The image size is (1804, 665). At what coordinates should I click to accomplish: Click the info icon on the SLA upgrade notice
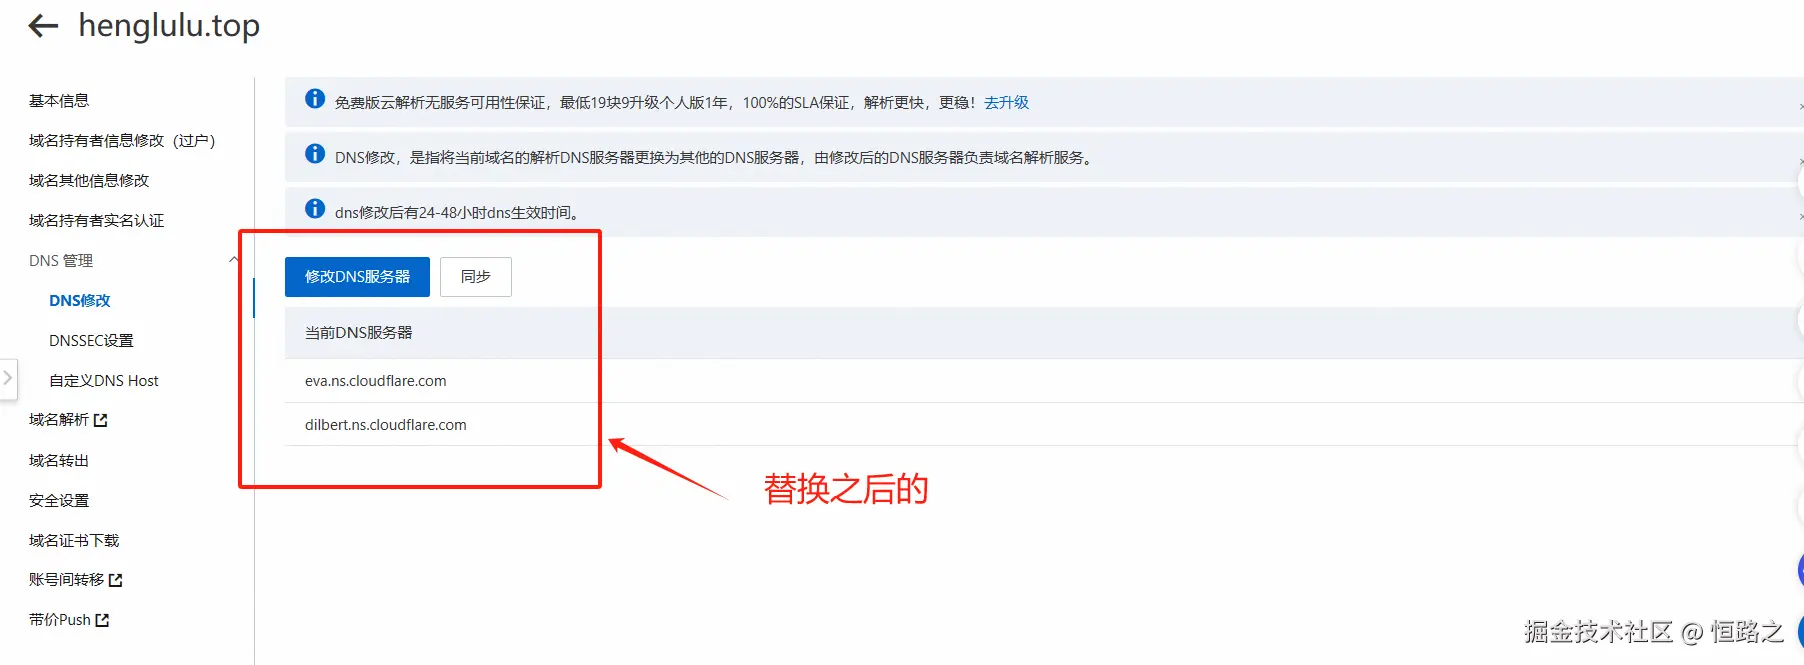(x=315, y=98)
